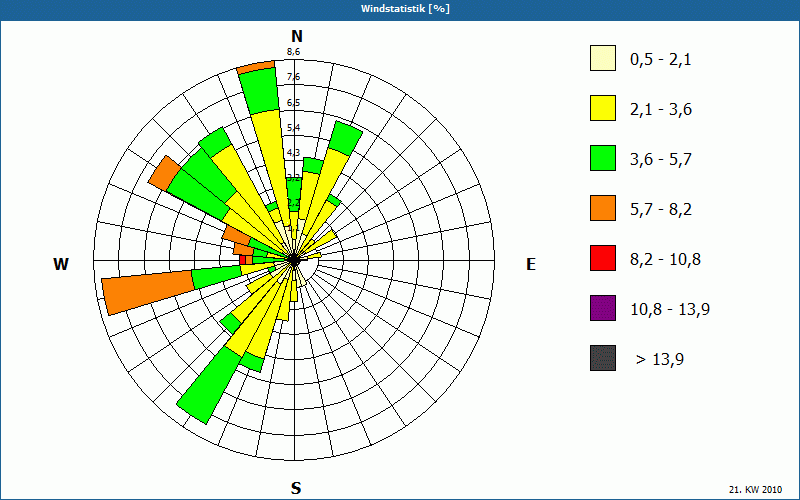Viewport: 800px width, 500px height.
Task: Click the legend label 10,8 - 13,9
Action: coord(670,310)
